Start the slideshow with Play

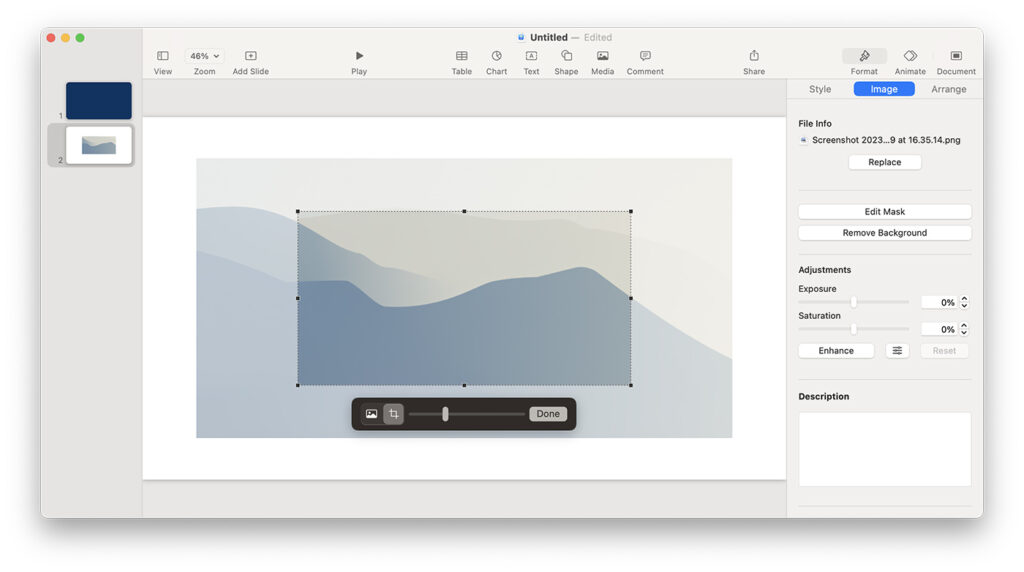pyautogui.click(x=359, y=56)
